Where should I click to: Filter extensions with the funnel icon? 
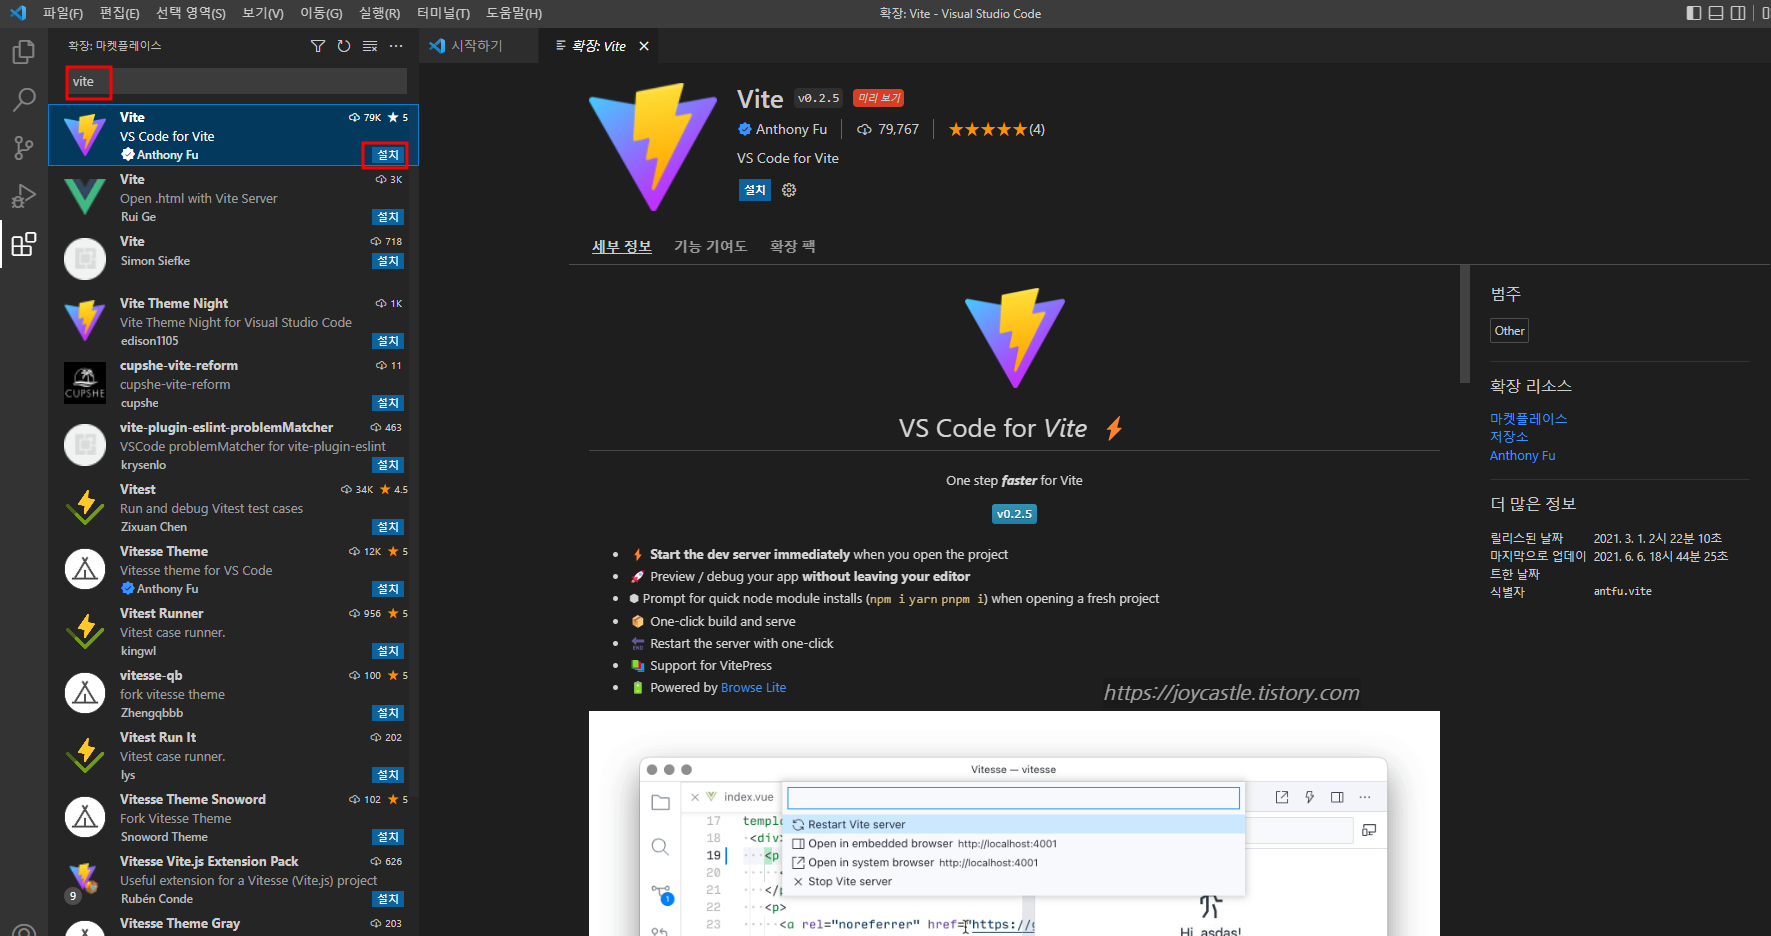coord(318,46)
